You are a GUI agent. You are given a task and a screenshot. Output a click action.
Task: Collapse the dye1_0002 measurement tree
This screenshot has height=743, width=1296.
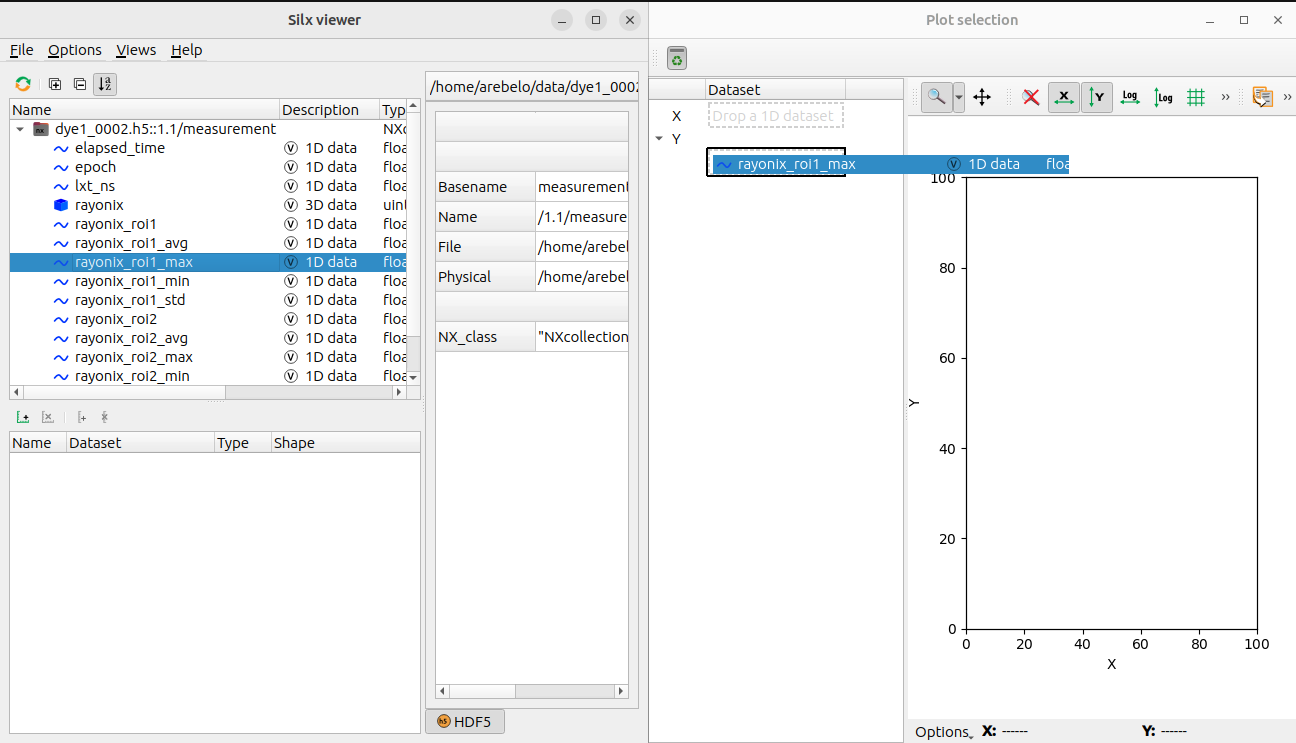pyautogui.click(x=20, y=128)
